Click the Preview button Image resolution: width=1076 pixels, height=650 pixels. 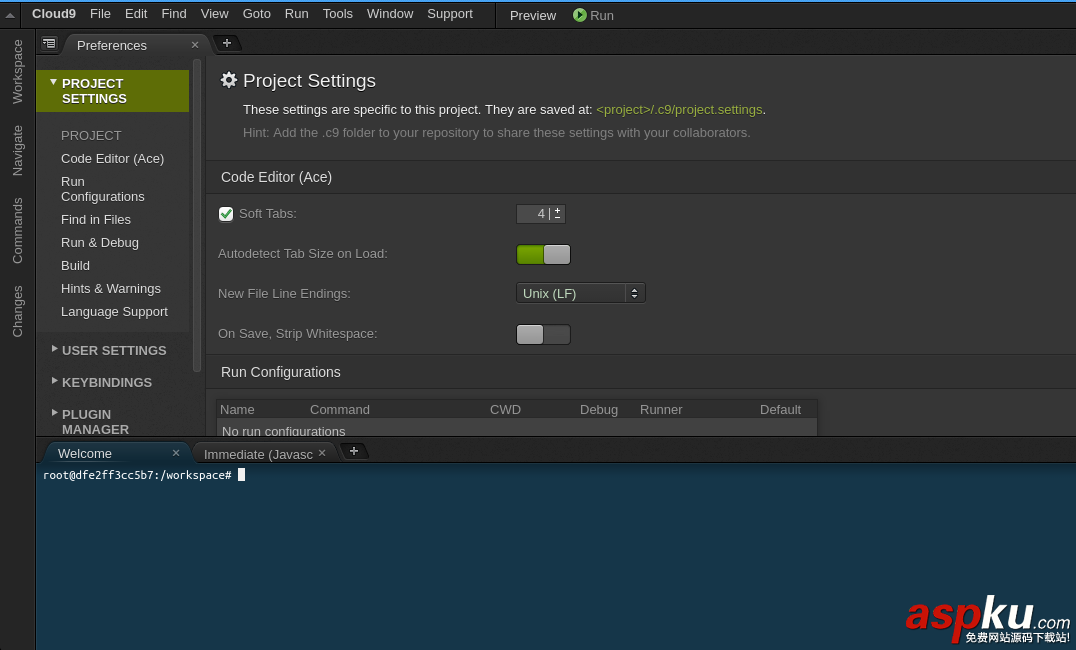[533, 15]
